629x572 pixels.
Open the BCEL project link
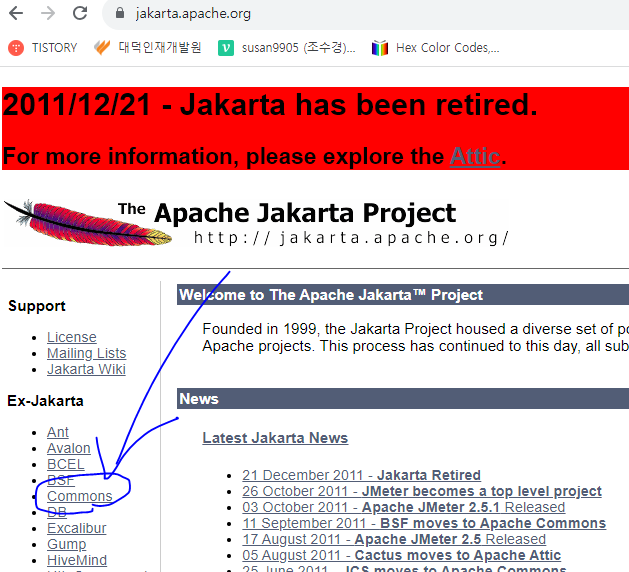click(x=65, y=464)
